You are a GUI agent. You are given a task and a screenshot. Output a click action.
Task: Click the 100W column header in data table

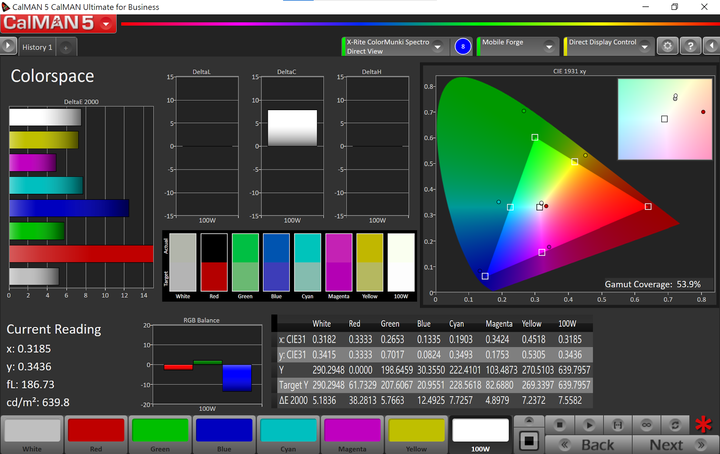[567, 324]
